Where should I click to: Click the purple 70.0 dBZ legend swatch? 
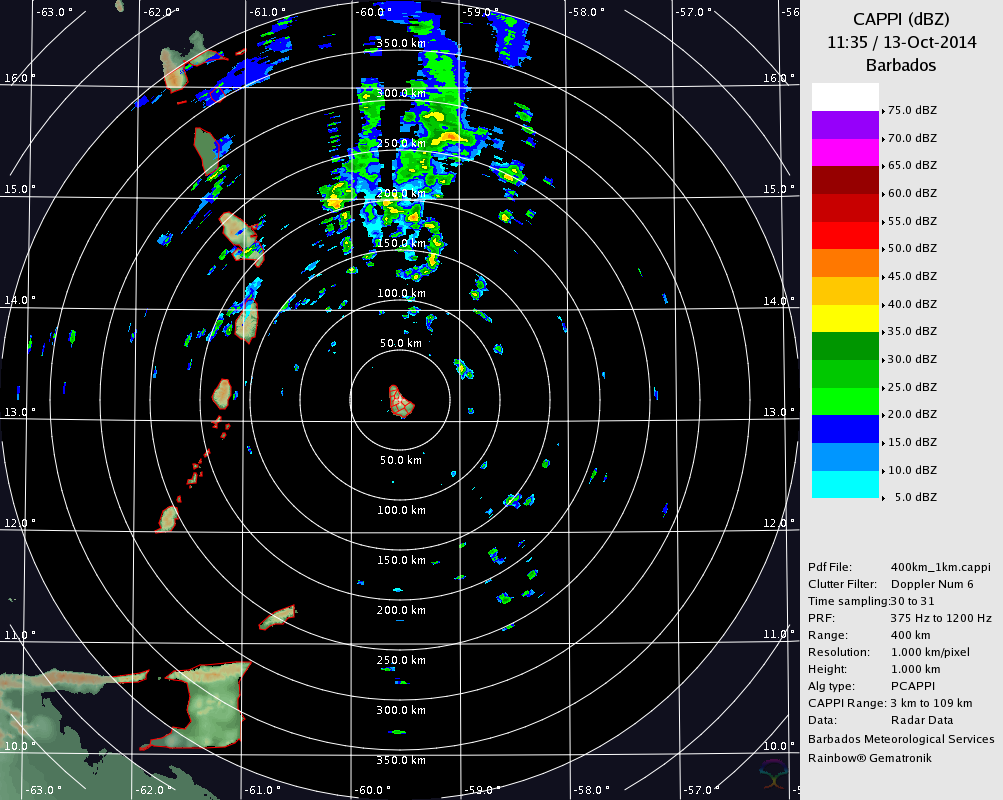coord(845,125)
